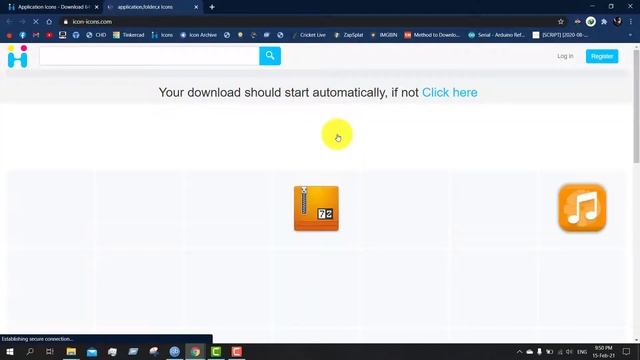Open the orange music note icon thumbnail
Viewport: 640px width, 360px height.
[x=582, y=208]
